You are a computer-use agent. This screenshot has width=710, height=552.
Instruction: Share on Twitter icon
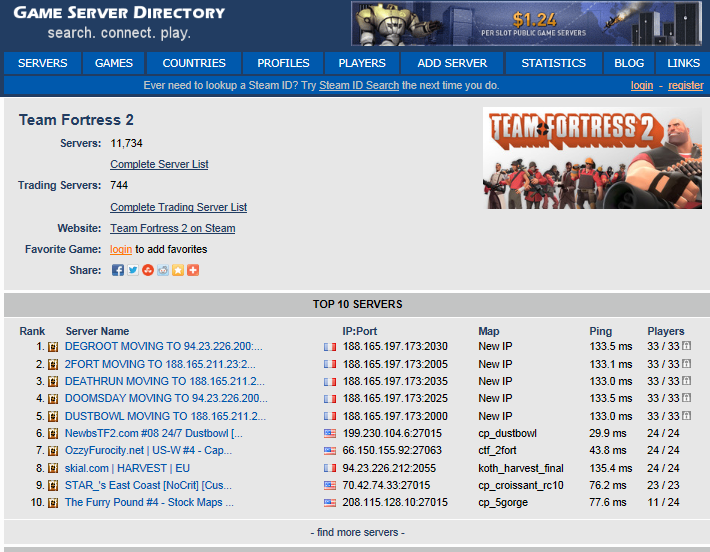coord(133,270)
